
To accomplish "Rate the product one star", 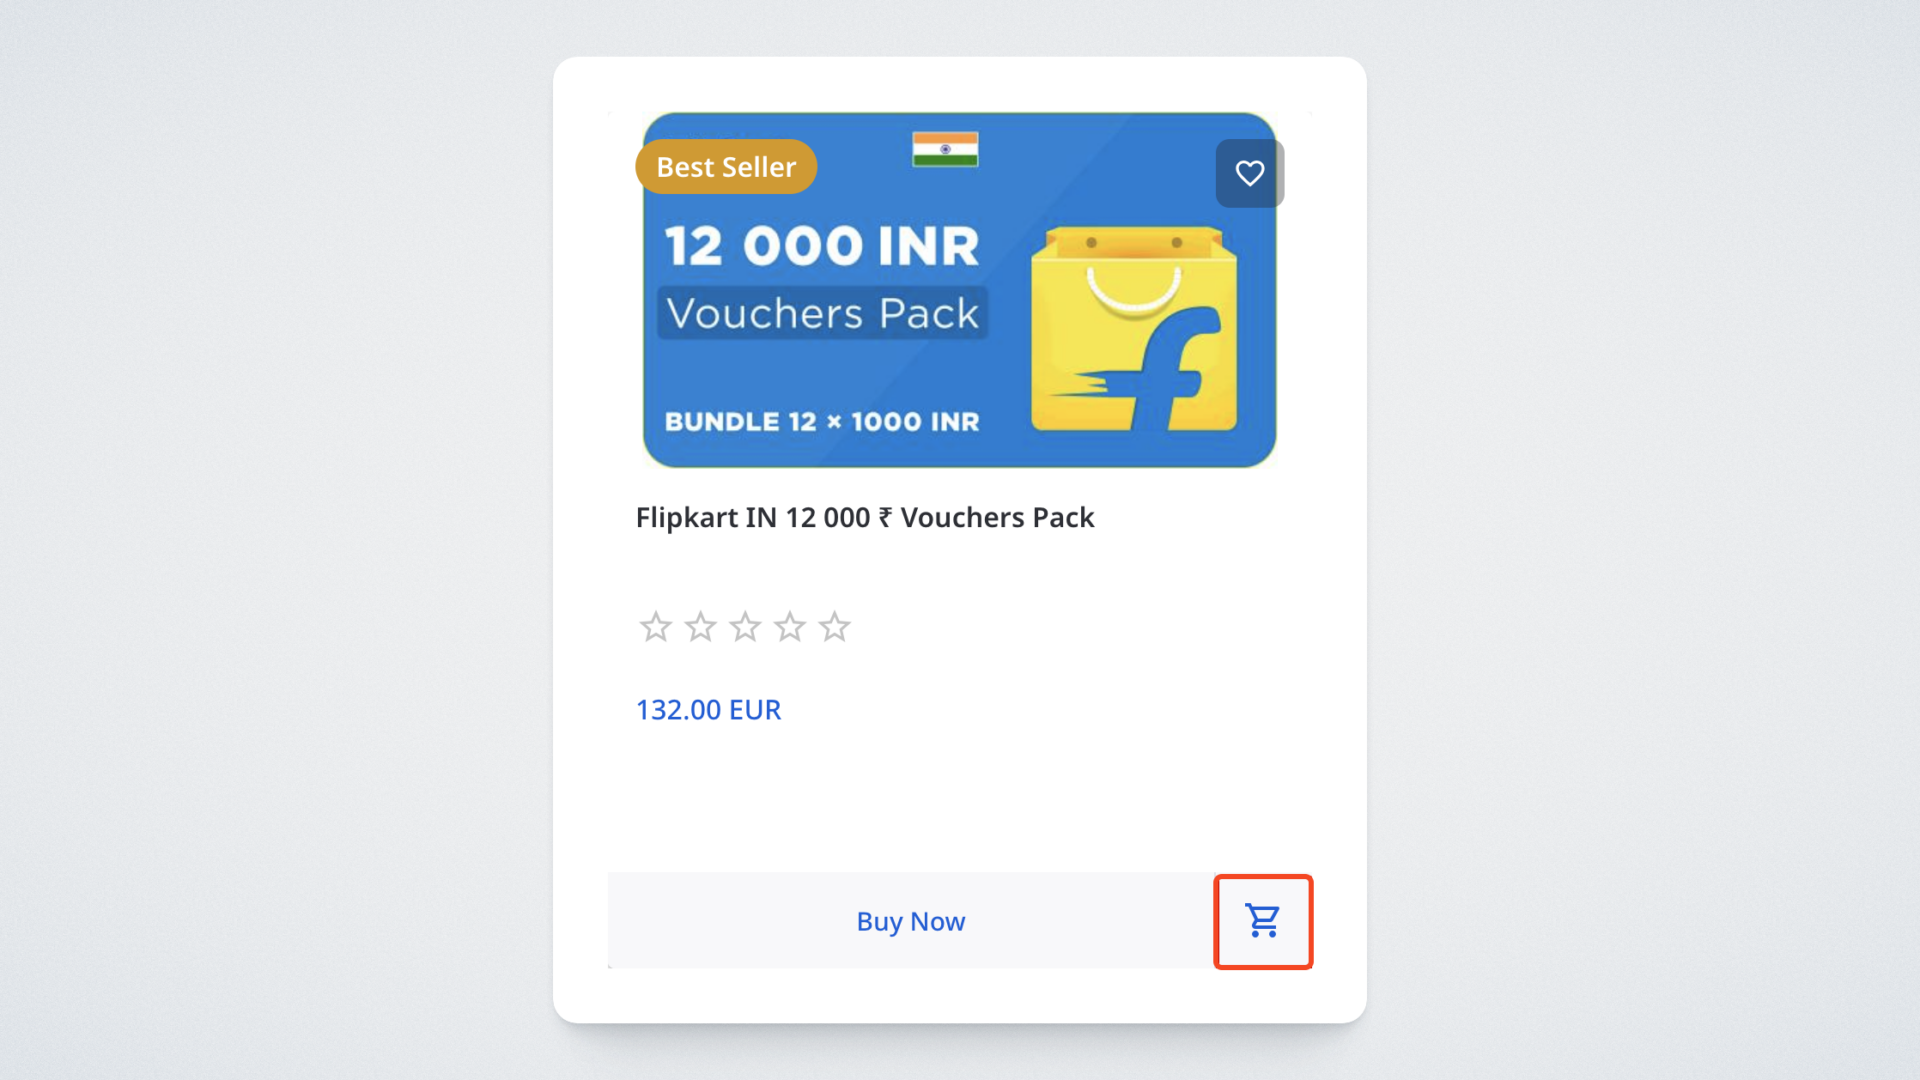I will pyautogui.click(x=656, y=627).
